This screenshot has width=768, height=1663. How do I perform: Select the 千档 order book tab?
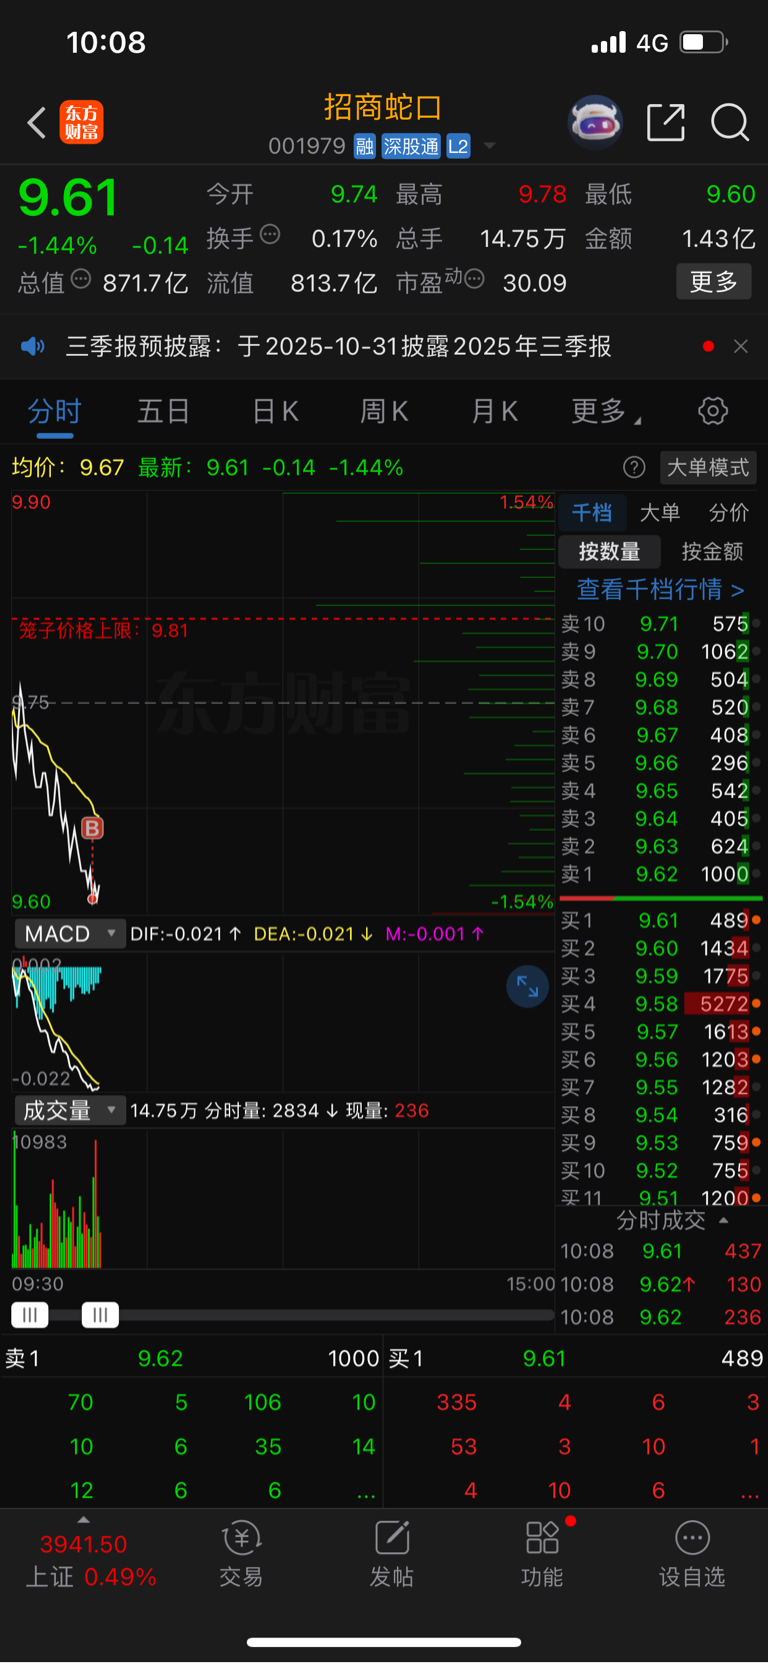592,513
